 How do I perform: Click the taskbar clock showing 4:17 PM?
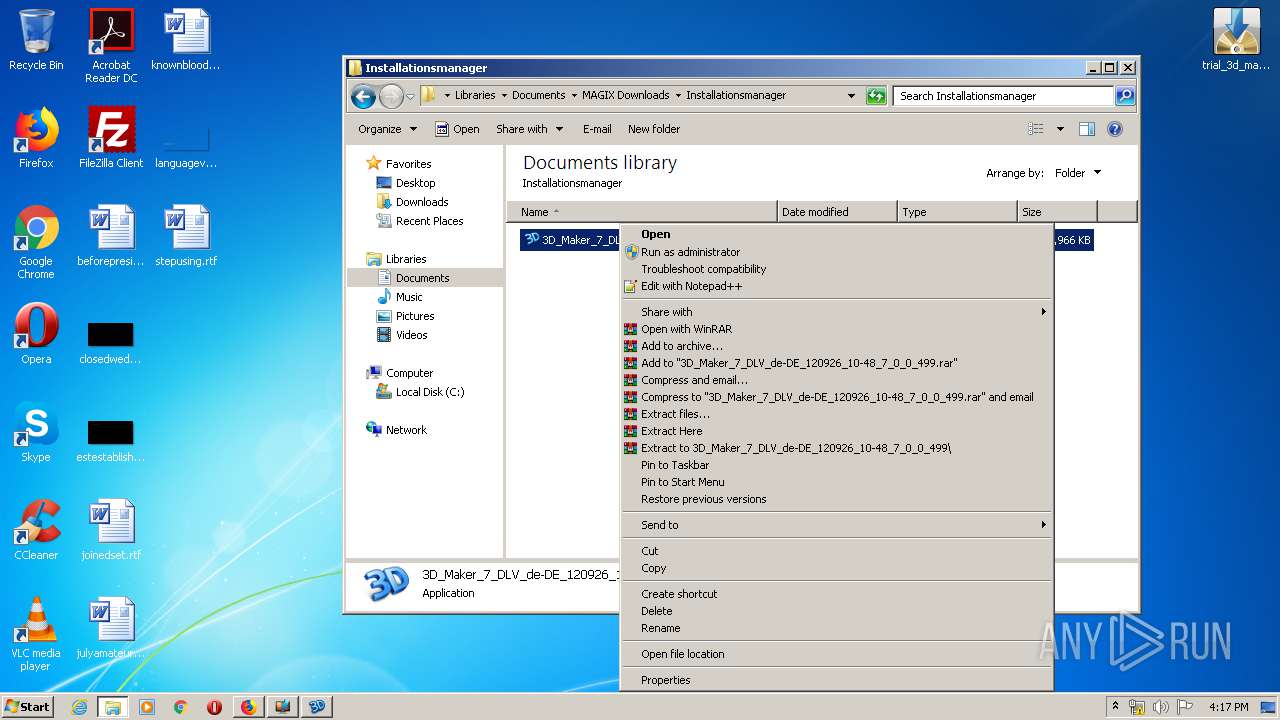[x=1228, y=707]
